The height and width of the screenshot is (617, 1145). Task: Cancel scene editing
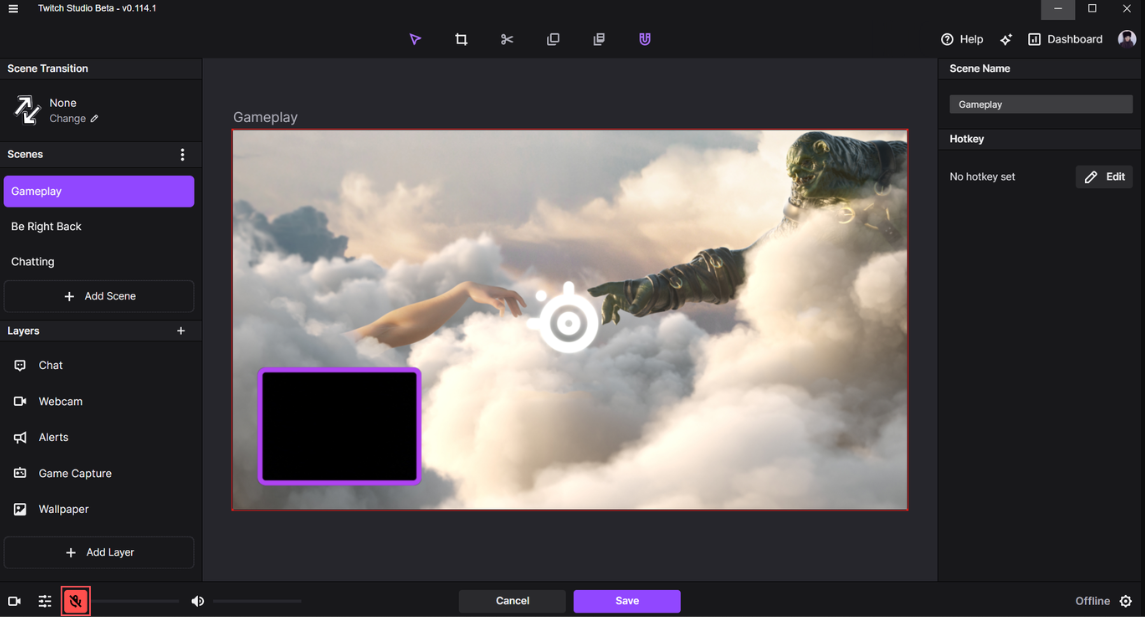512,601
